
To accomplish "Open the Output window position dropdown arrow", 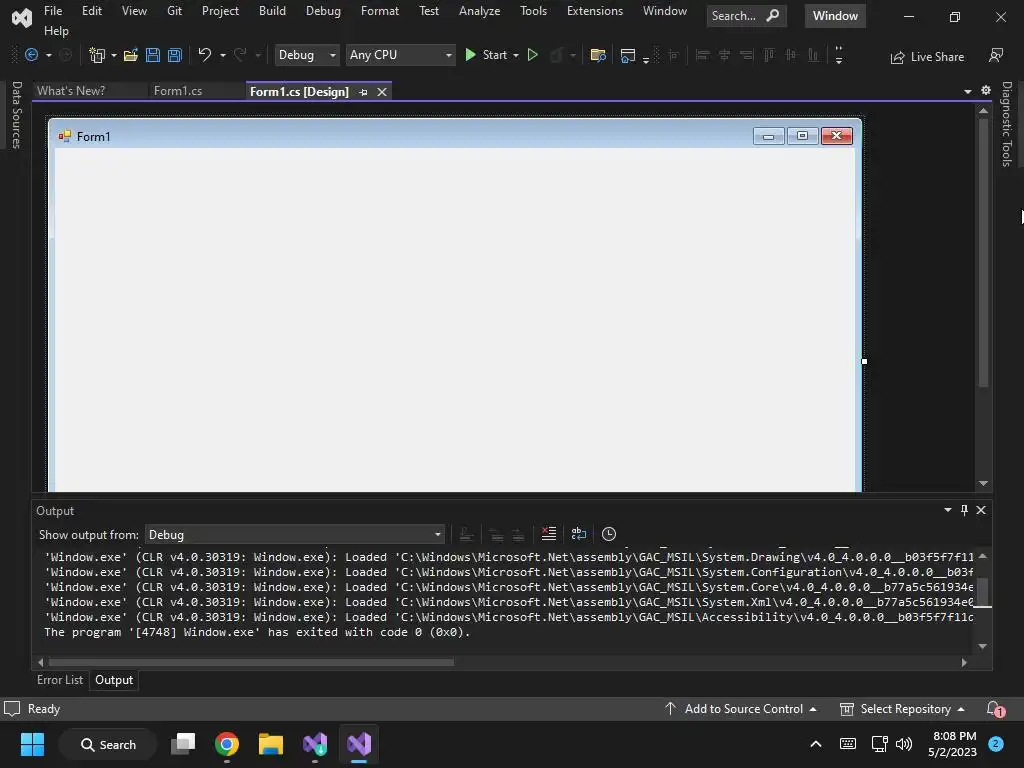I will [x=948, y=510].
